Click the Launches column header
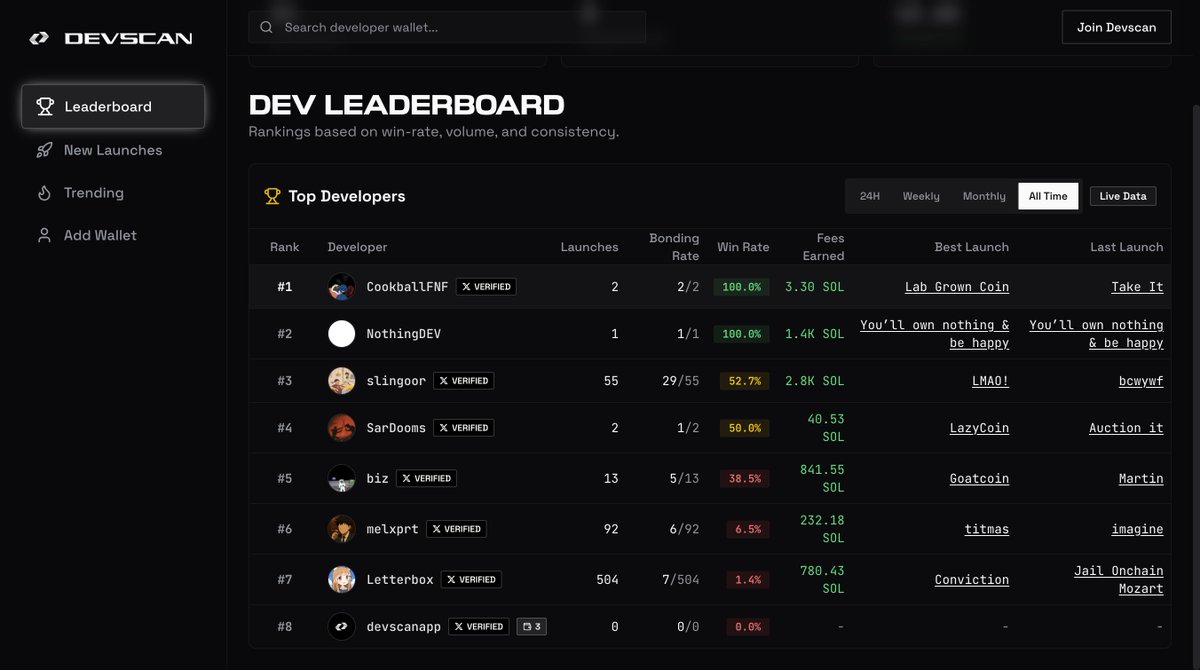 coord(589,247)
